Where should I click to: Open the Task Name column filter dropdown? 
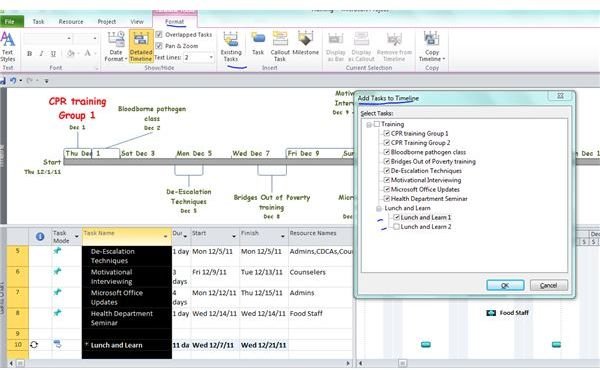[165, 236]
